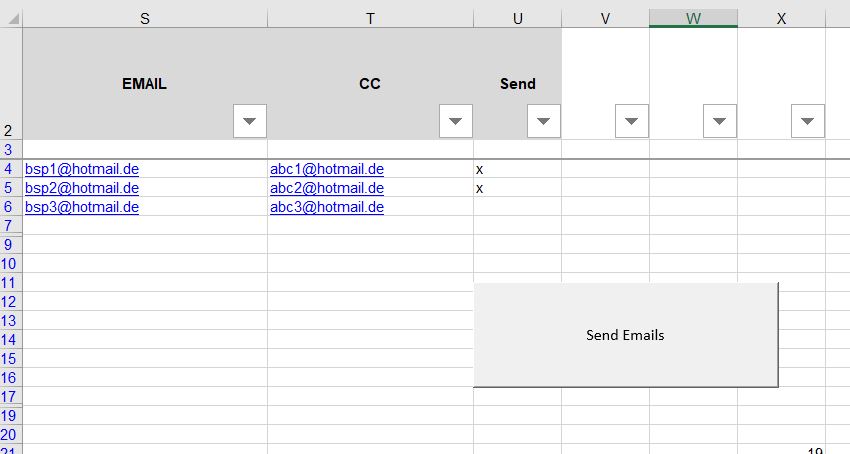Open the bsp2@hotmail.de email link
This screenshot has height=454, width=850.
(82, 188)
